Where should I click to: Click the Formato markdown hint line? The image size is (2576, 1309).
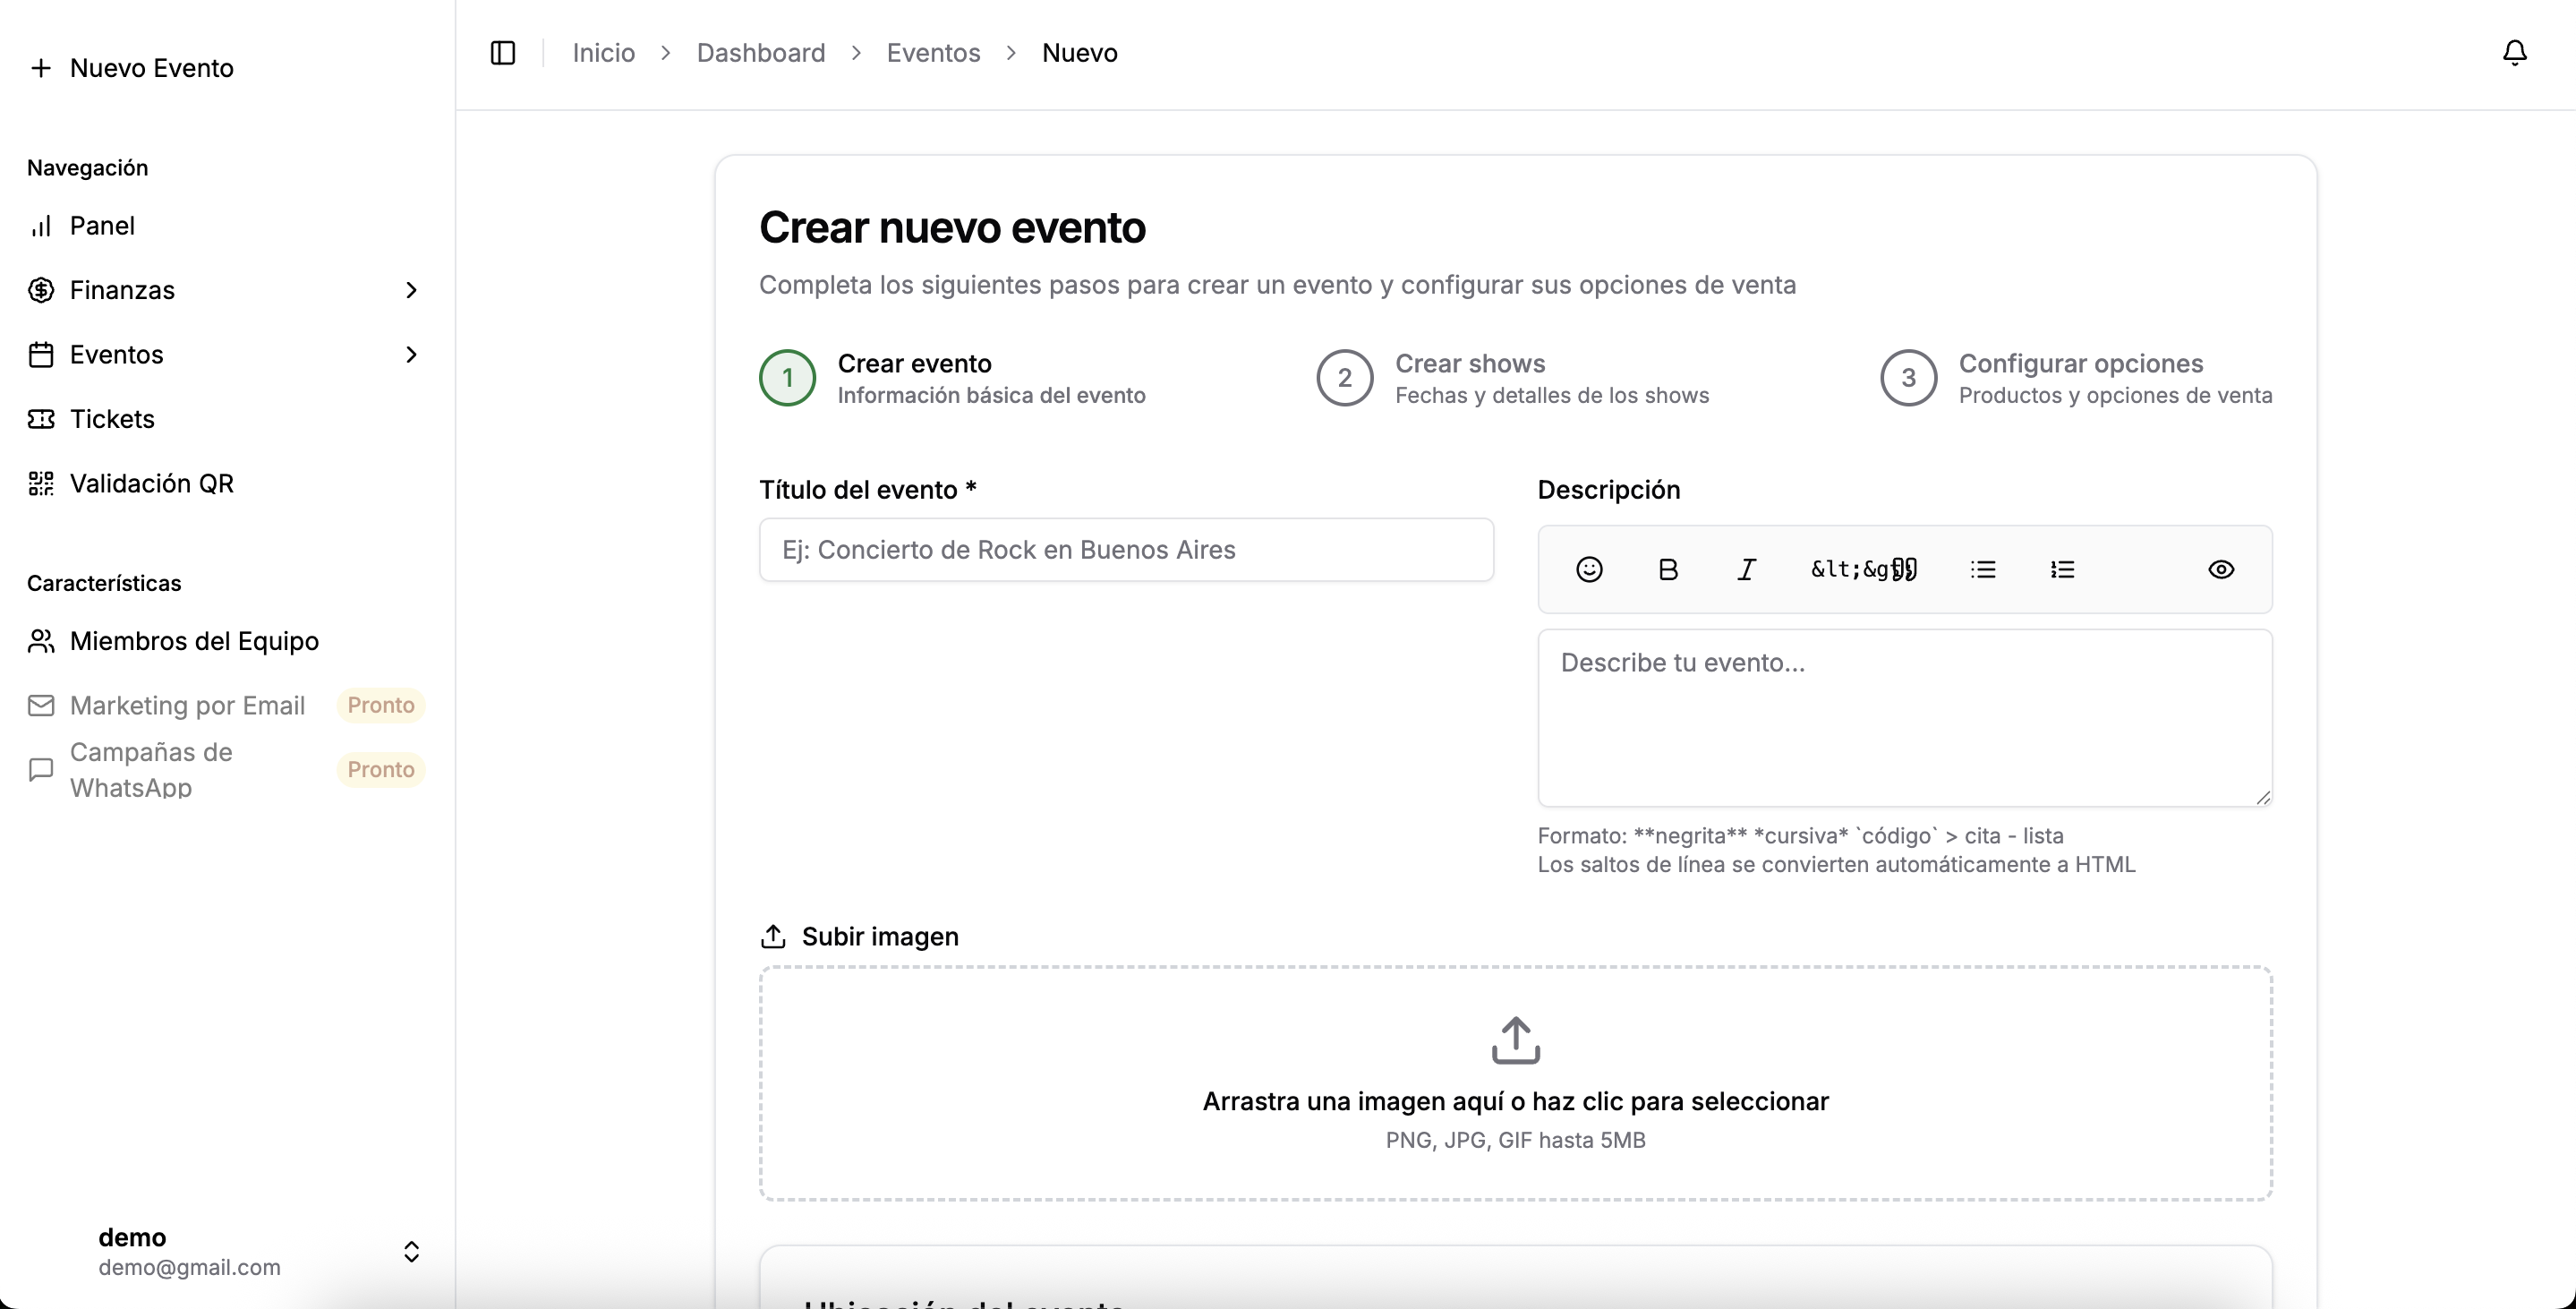click(x=1800, y=836)
